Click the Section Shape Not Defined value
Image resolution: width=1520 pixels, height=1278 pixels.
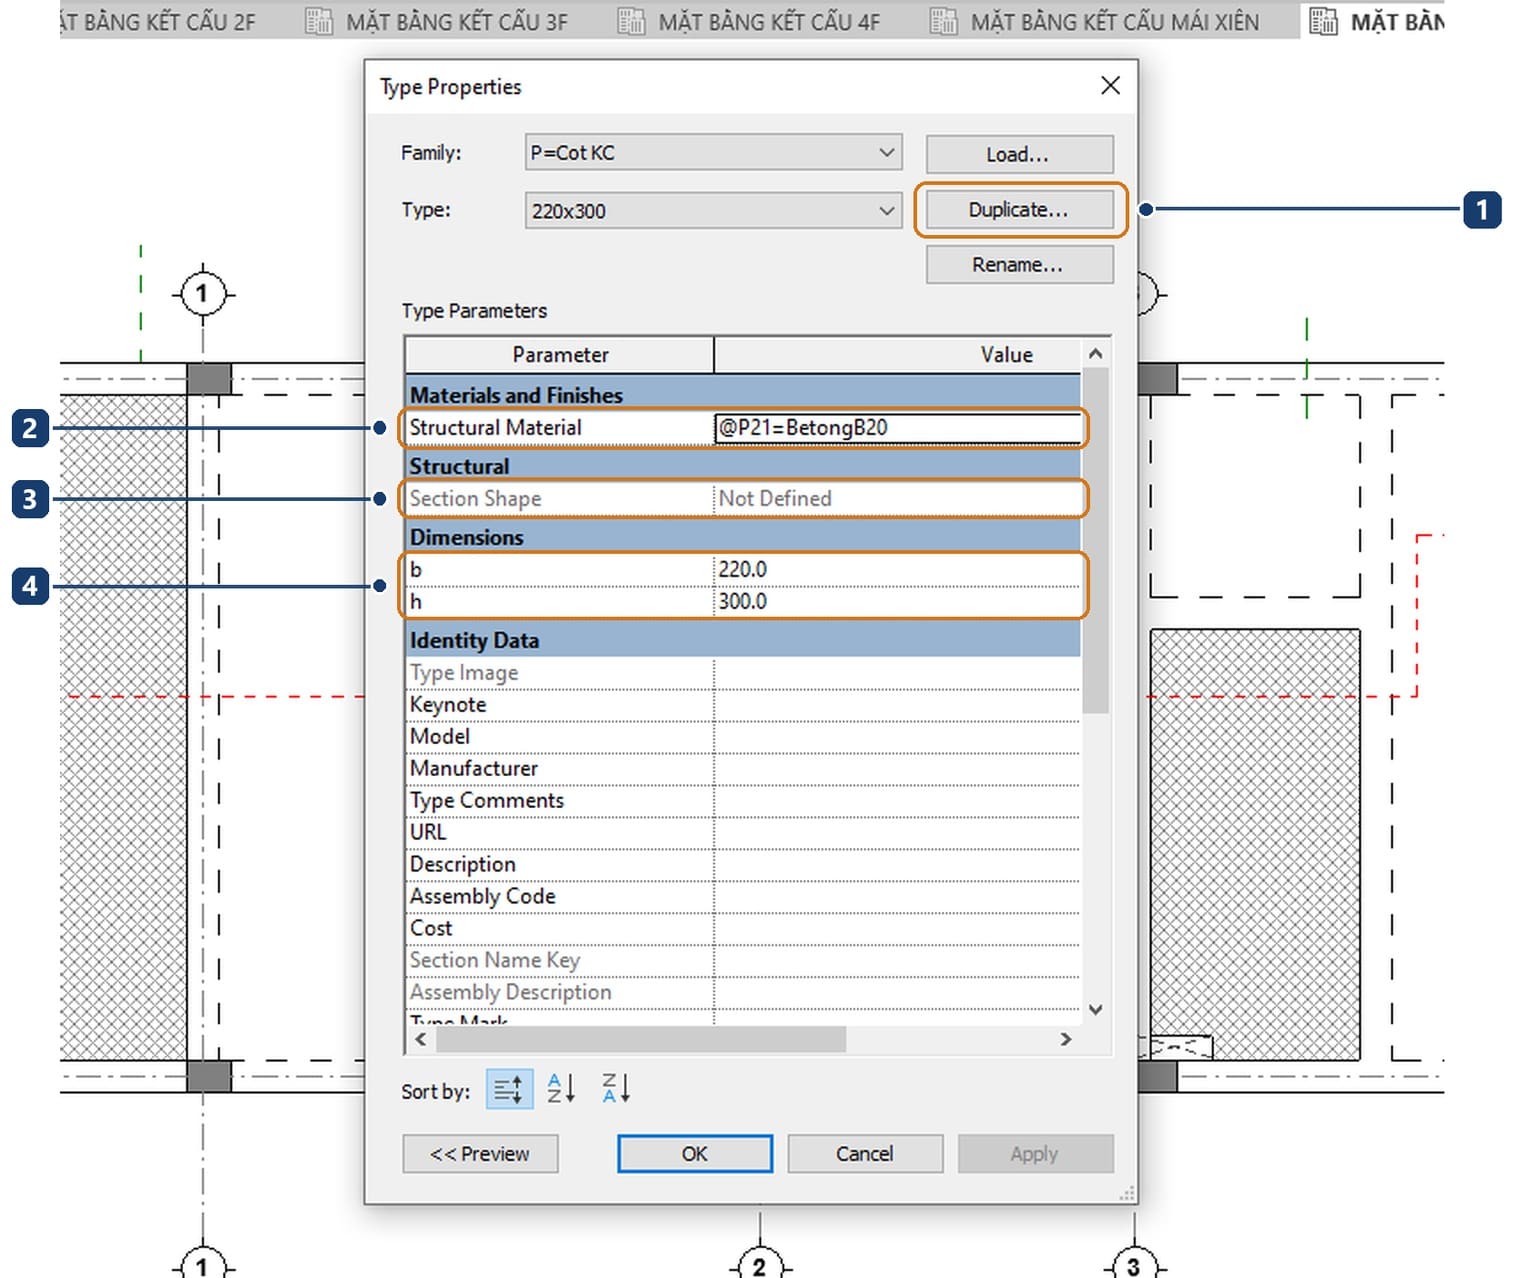point(898,498)
